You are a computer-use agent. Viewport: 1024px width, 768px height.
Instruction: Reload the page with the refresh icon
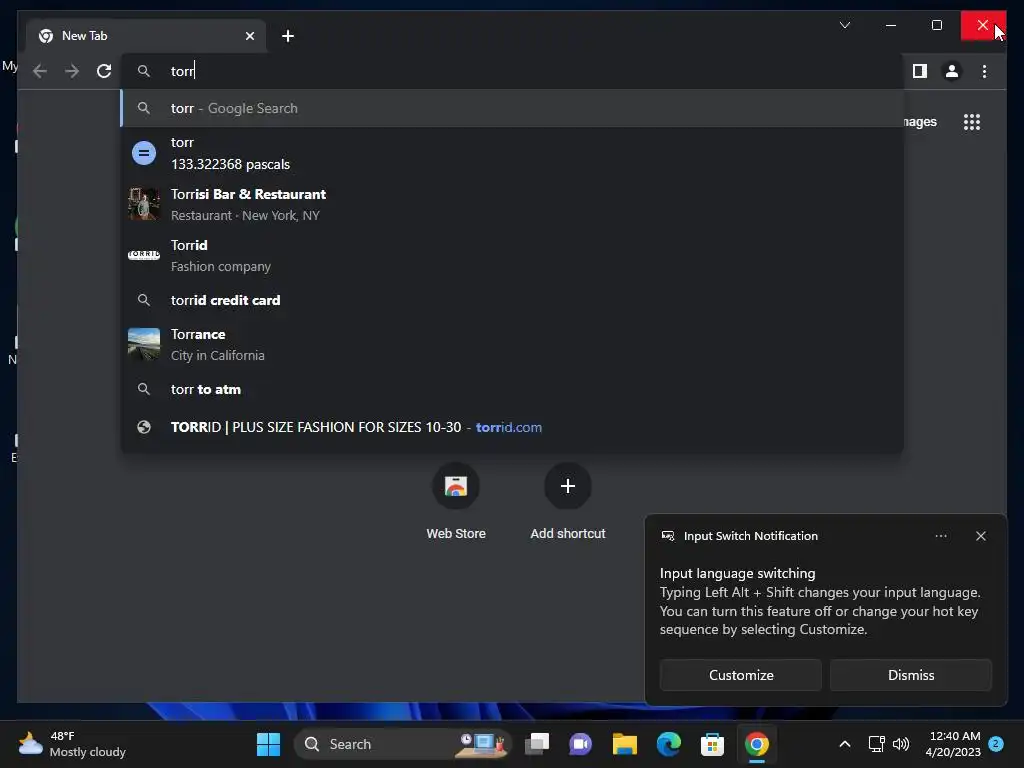[104, 71]
